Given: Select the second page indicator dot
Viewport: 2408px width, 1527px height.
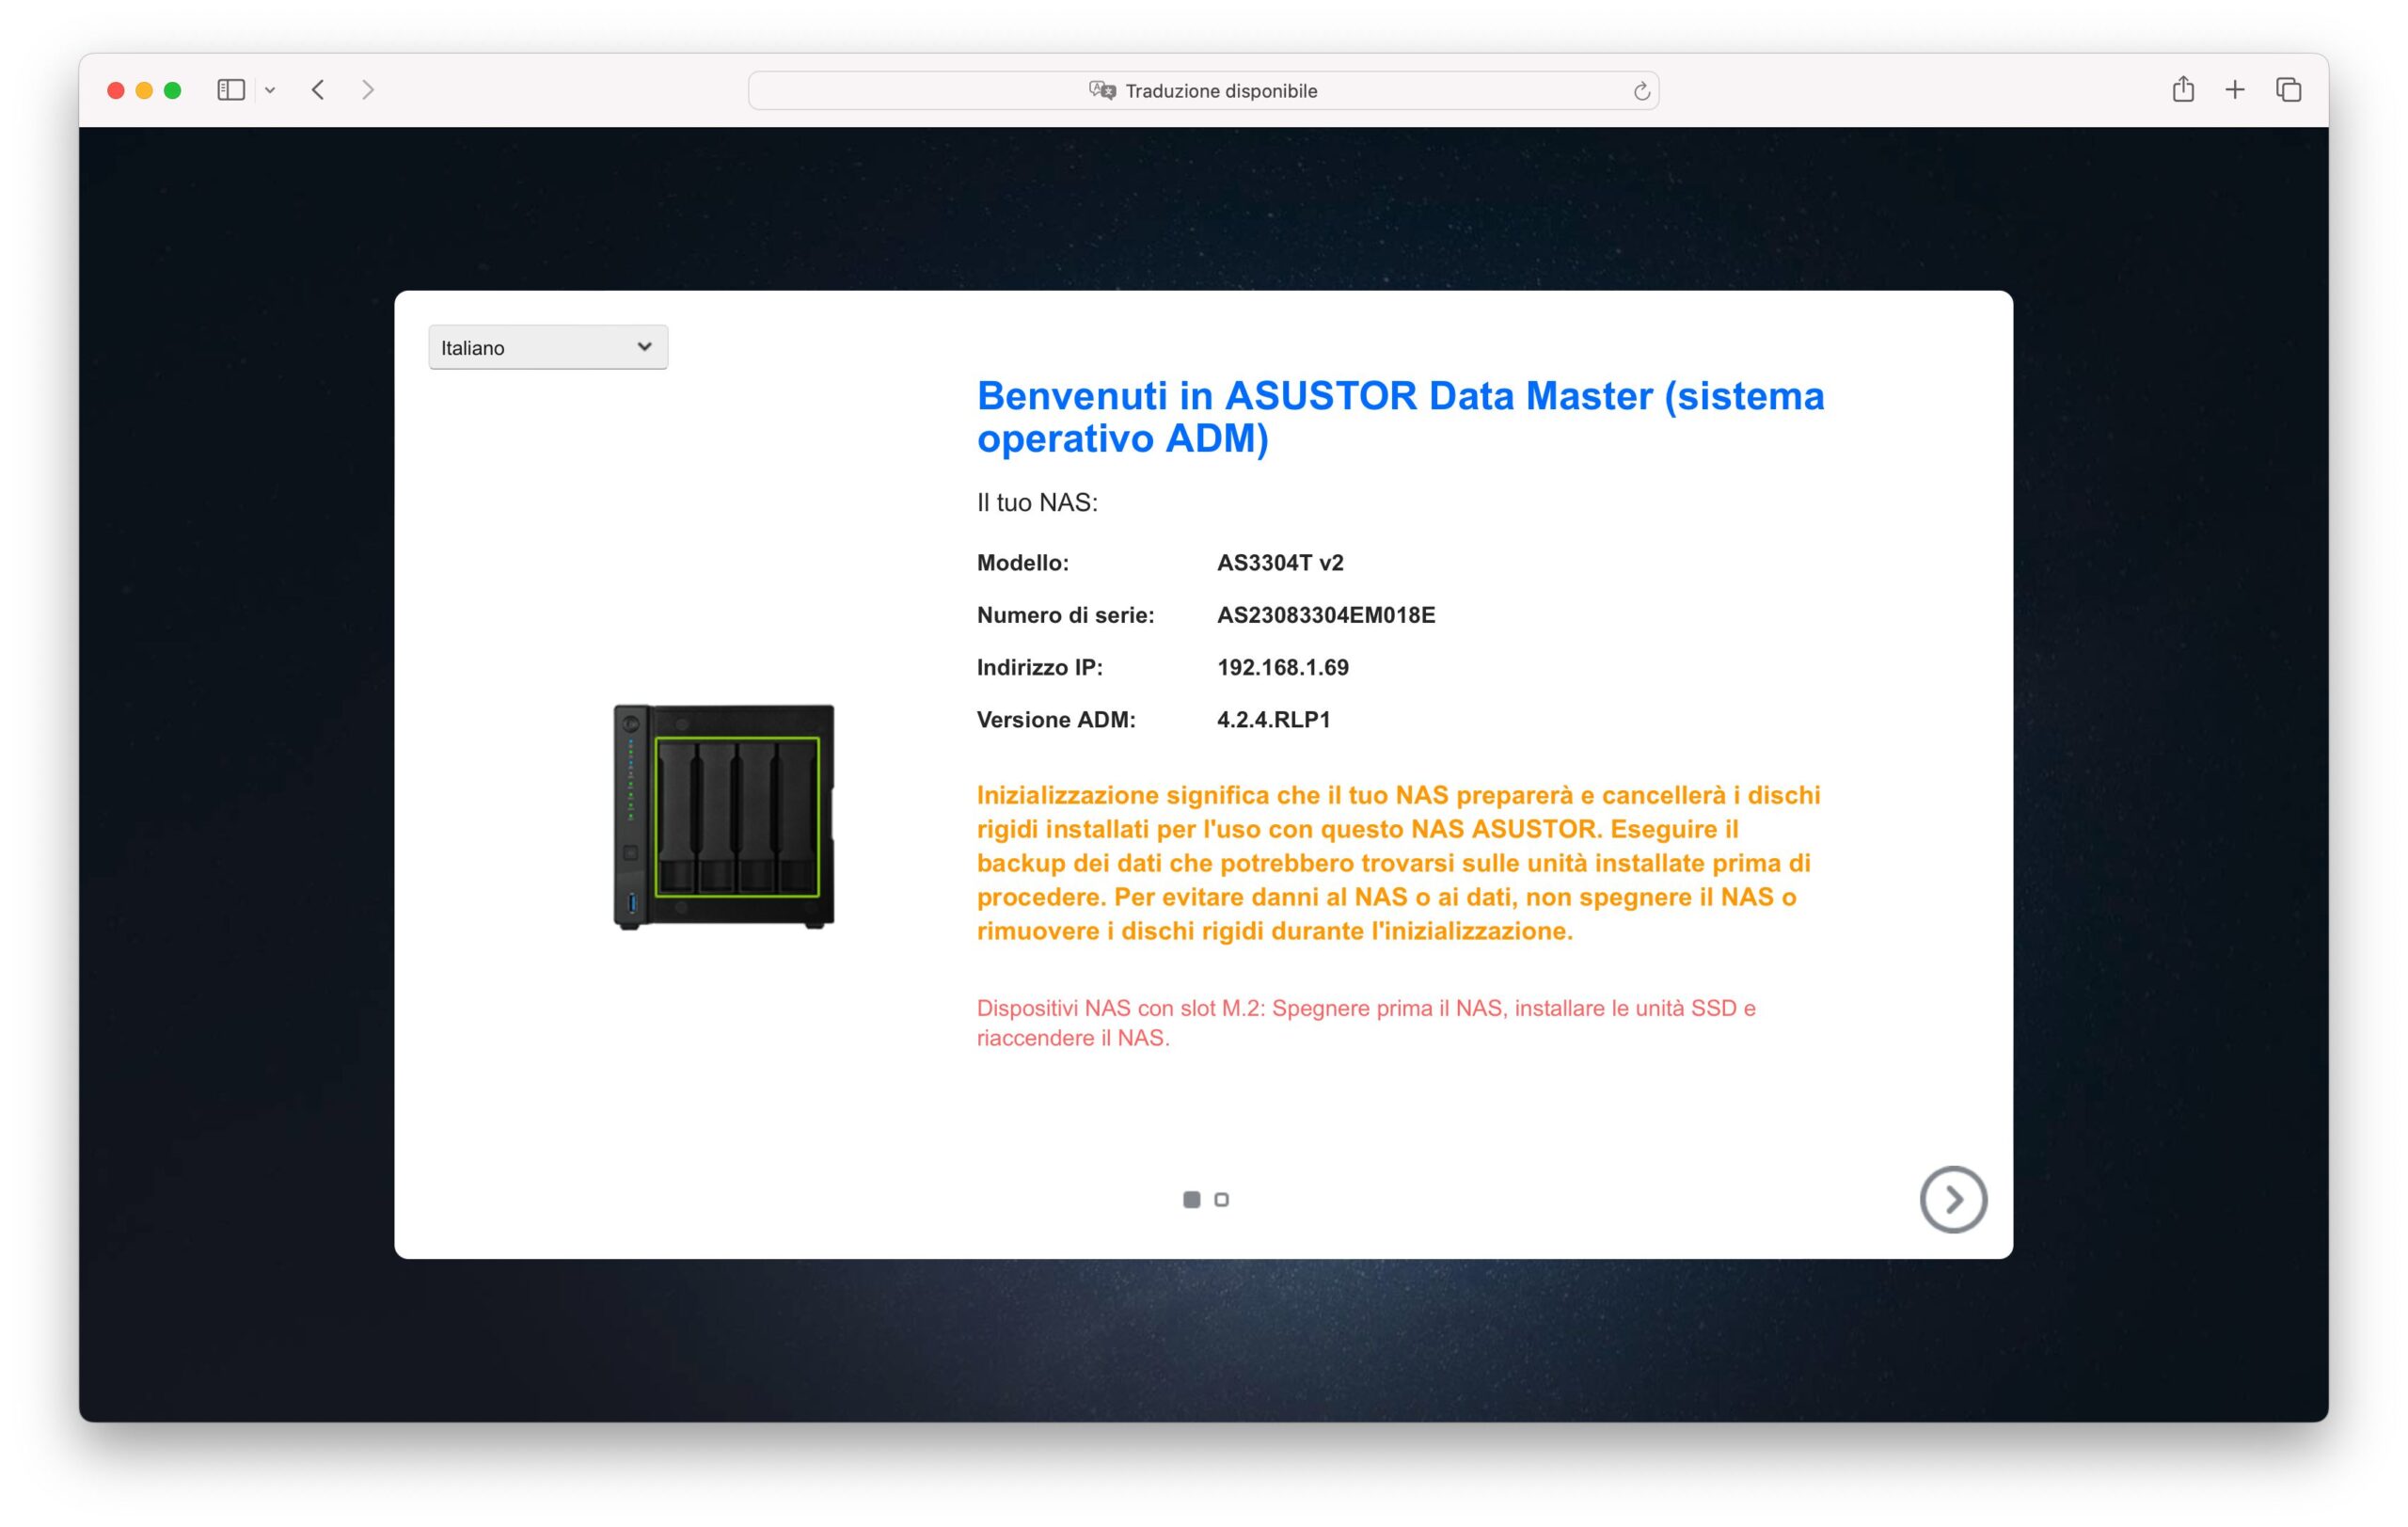Looking at the screenshot, I should 1221,1199.
